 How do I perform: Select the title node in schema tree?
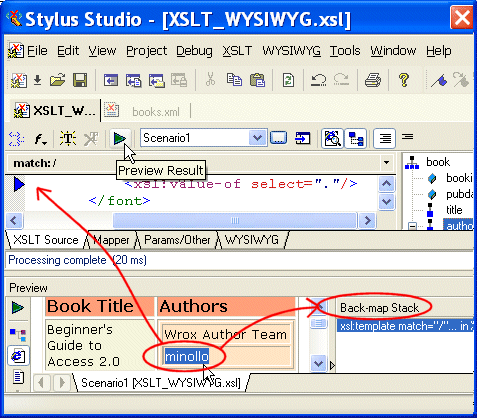tap(454, 210)
